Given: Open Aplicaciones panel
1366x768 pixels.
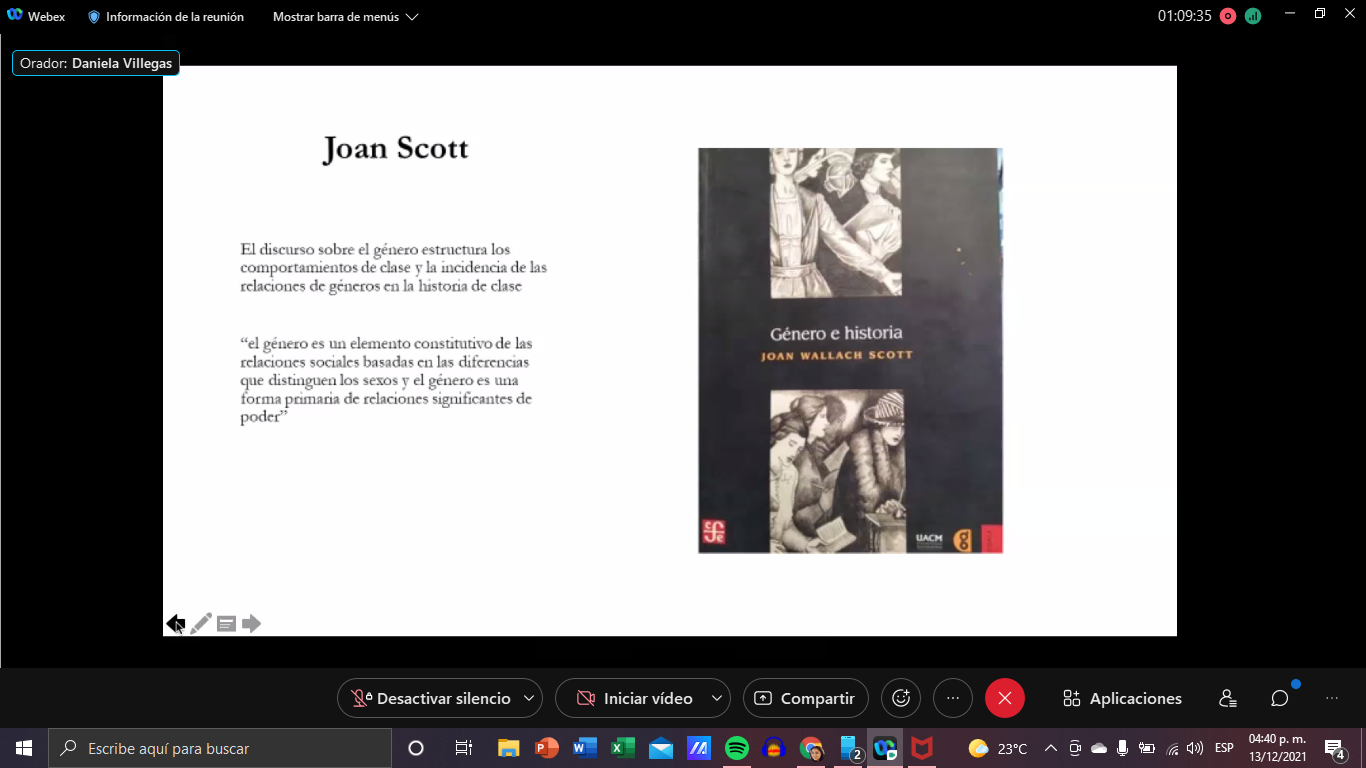Looking at the screenshot, I should 1123,698.
